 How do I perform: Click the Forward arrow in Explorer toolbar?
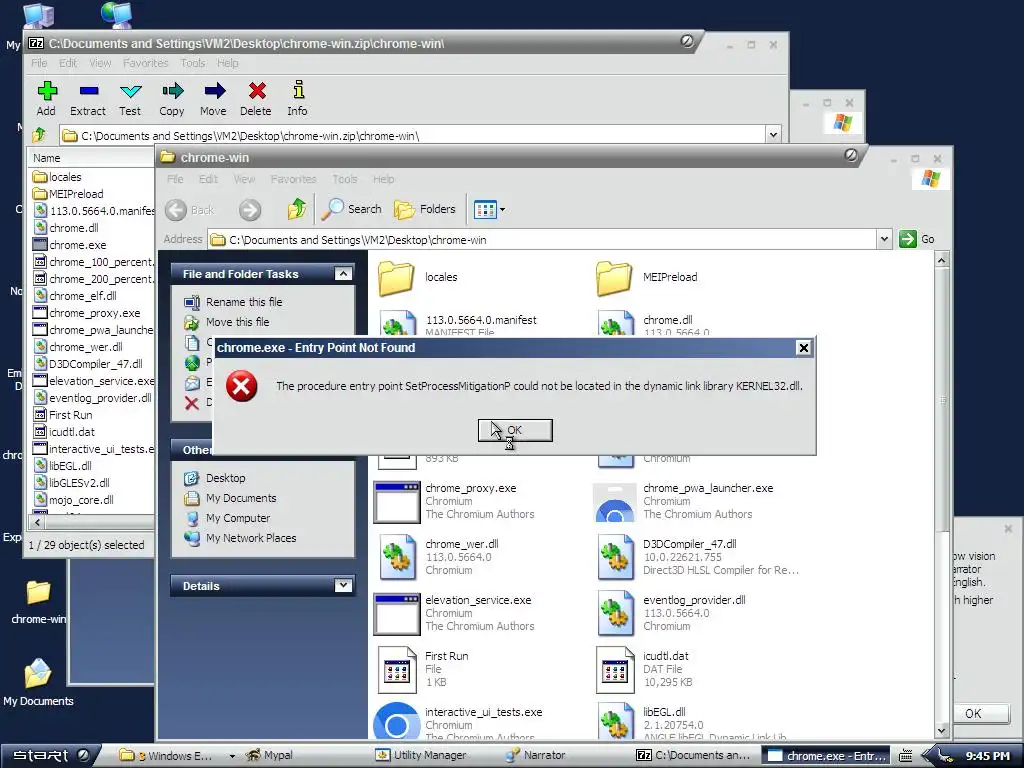249,210
